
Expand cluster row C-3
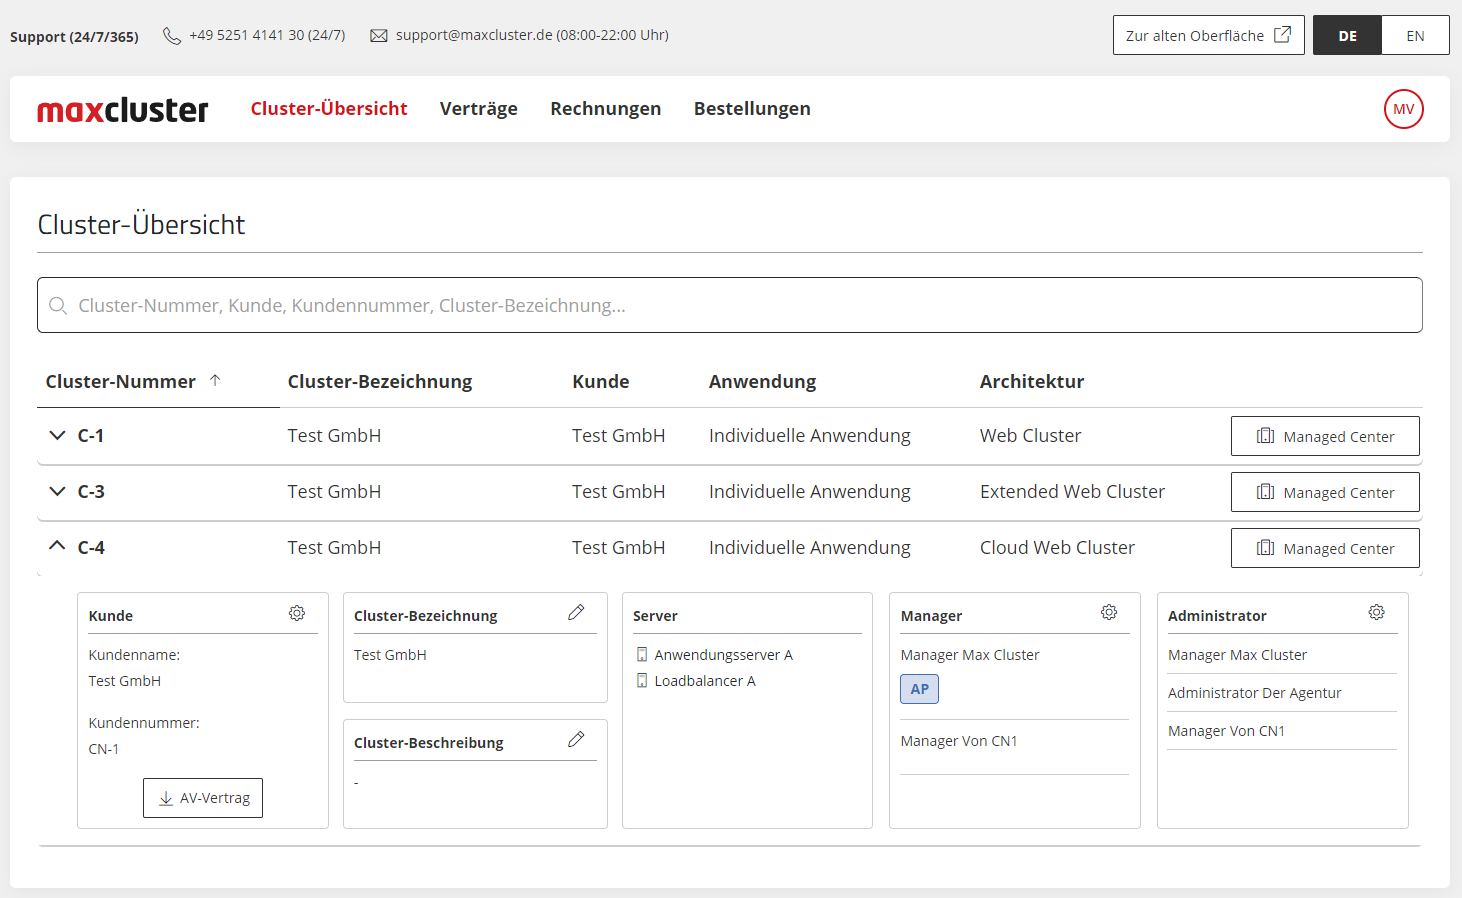pos(57,491)
